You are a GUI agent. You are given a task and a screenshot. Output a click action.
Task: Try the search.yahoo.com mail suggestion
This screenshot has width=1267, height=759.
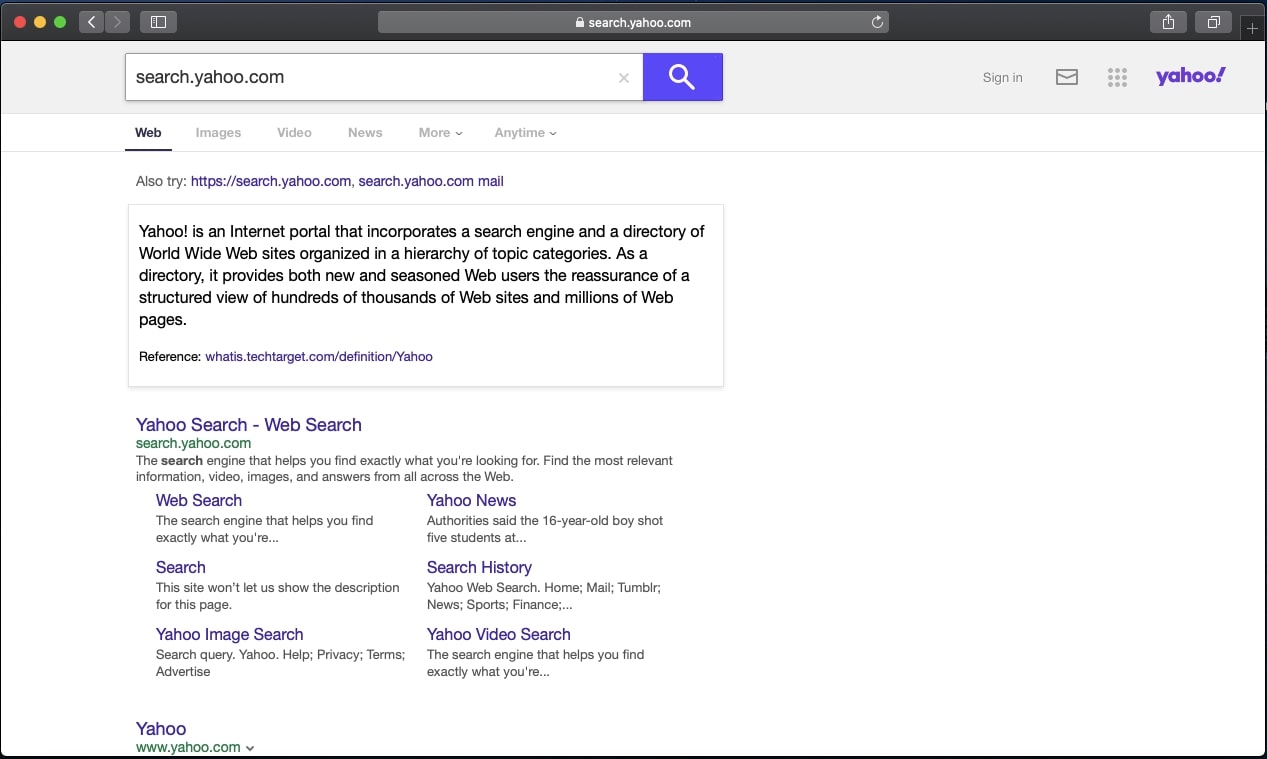pos(431,181)
